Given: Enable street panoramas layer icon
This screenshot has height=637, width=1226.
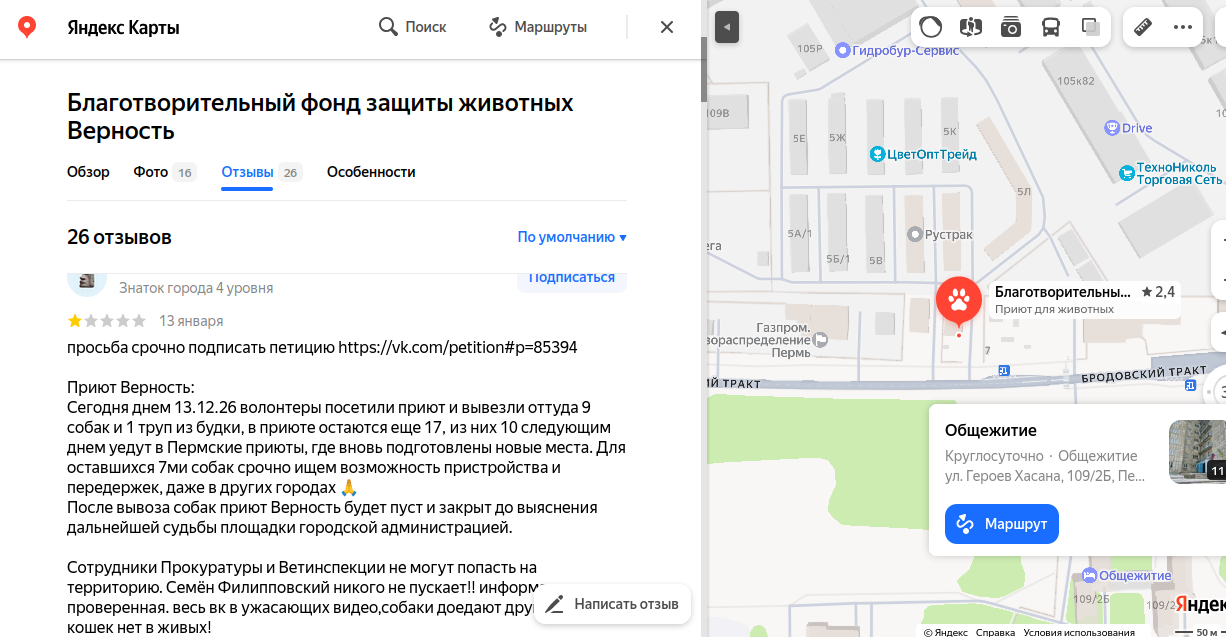Looking at the screenshot, I should click(x=971, y=27).
